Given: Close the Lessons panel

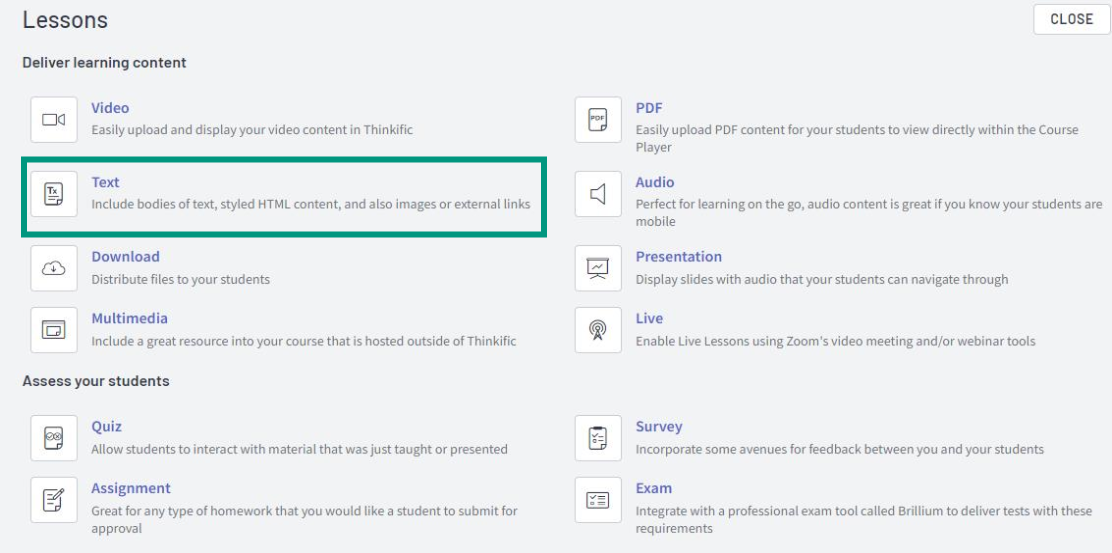Looking at the screenshot, I should tap(1072, 19).
